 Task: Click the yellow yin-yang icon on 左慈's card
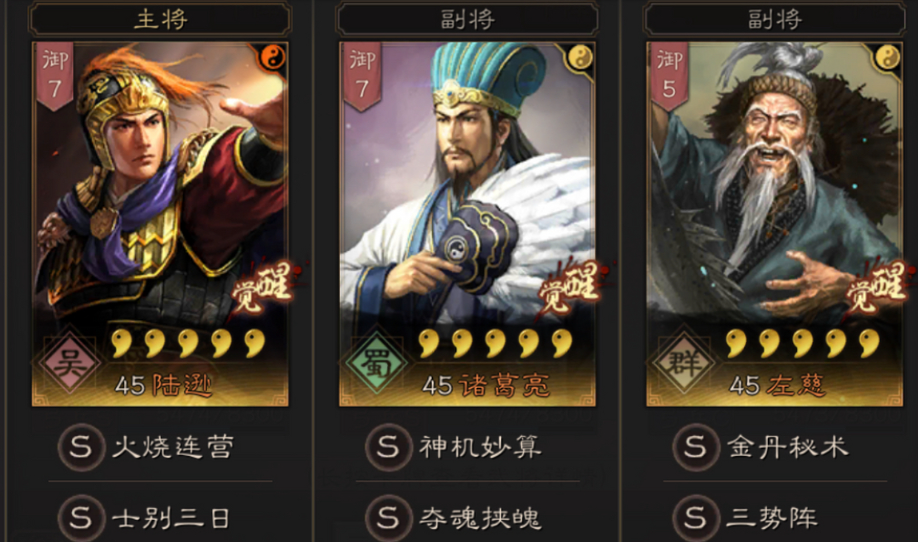point(888,58)
